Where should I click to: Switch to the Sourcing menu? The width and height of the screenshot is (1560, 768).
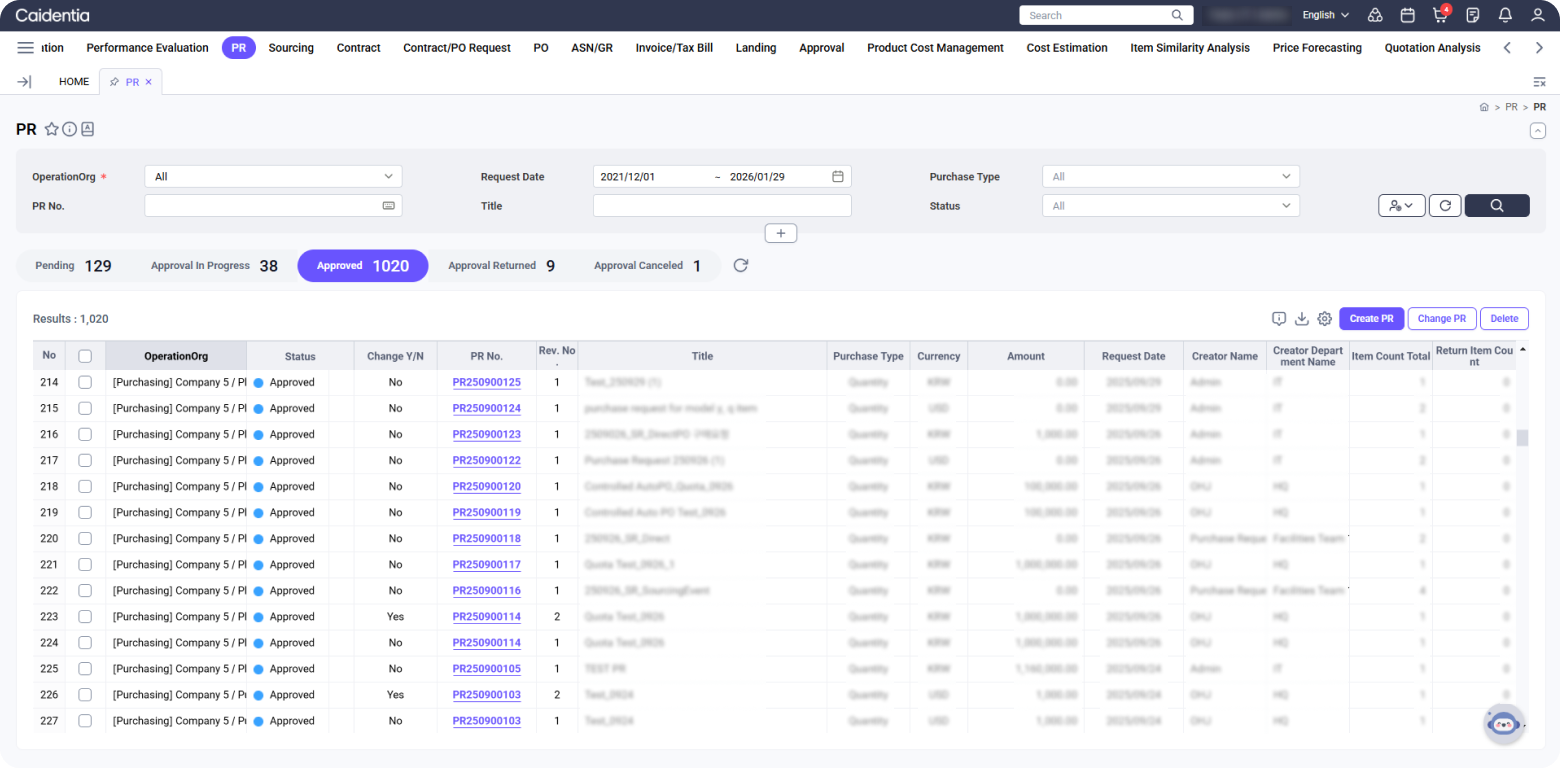291,48
